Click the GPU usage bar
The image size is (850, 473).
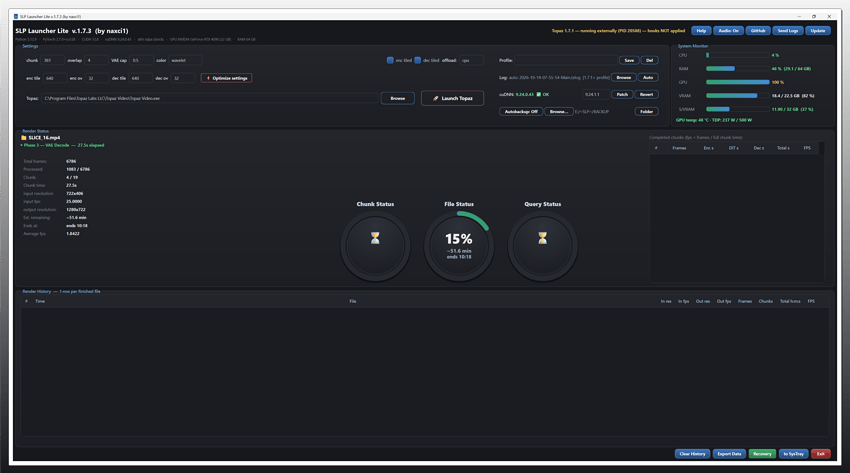click(737, 82)
